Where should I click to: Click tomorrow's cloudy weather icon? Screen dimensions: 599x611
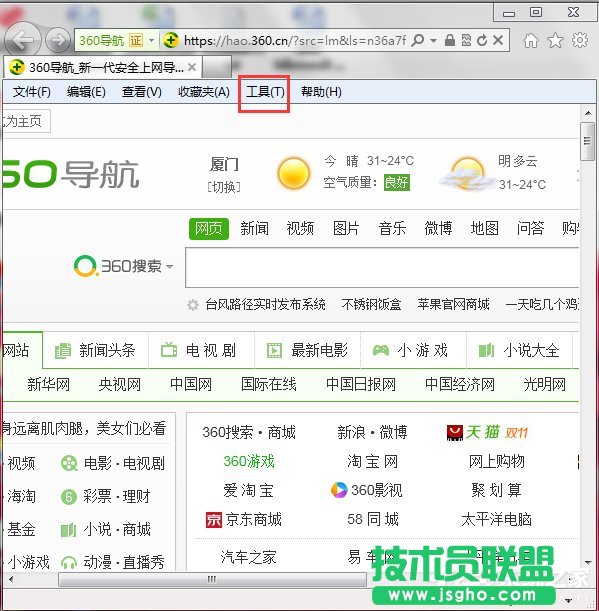466,174
